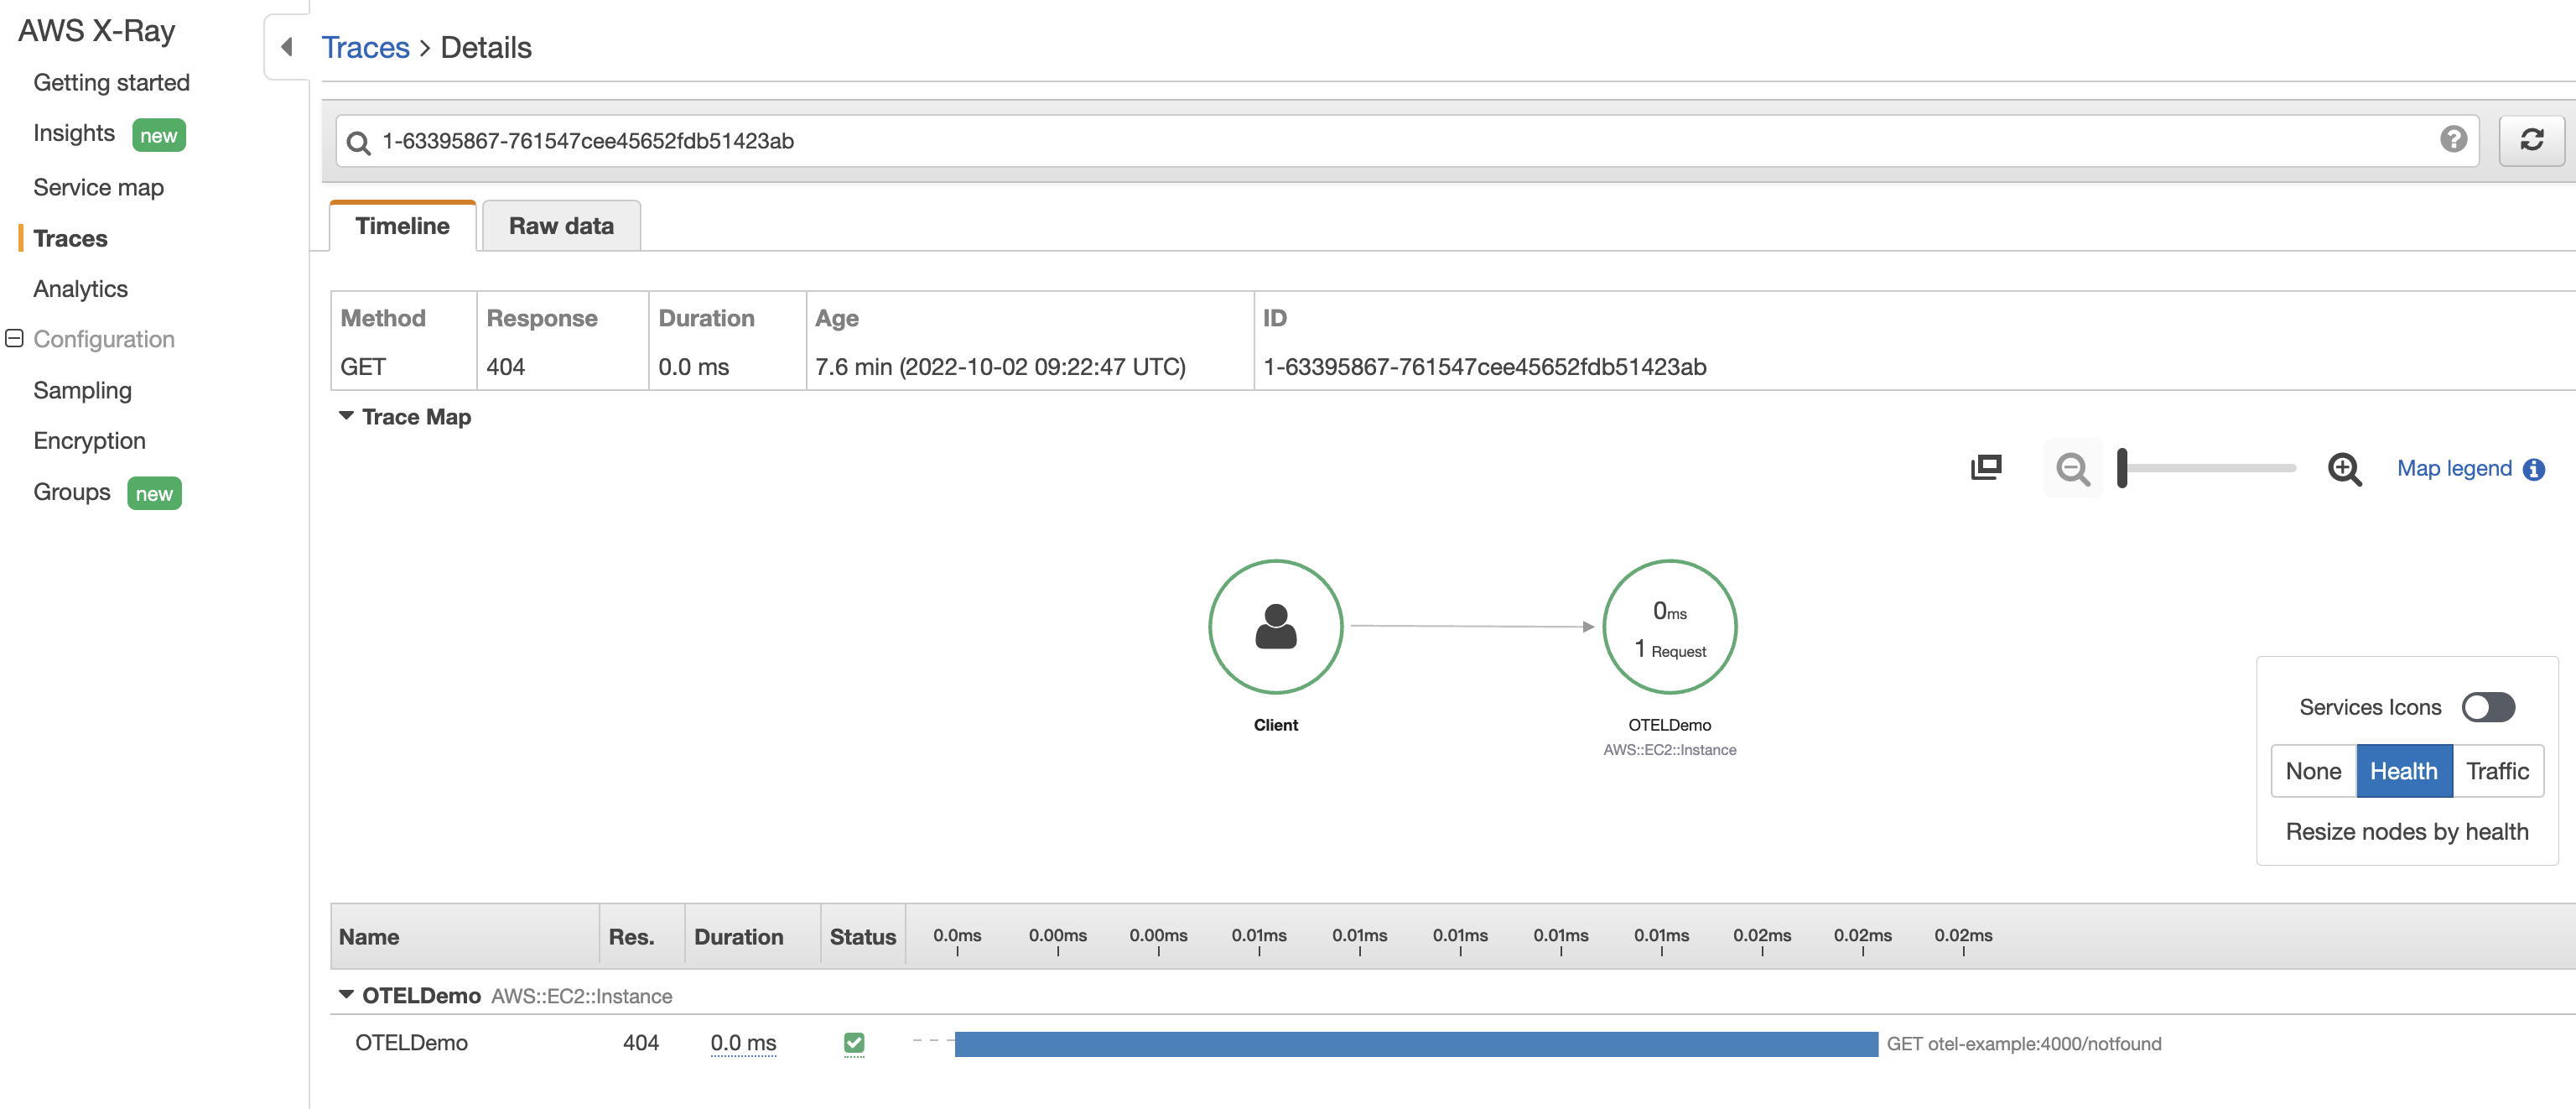Collapse the Configuration menu group
Screen dimensions: 2576x1109
[14, 338]
